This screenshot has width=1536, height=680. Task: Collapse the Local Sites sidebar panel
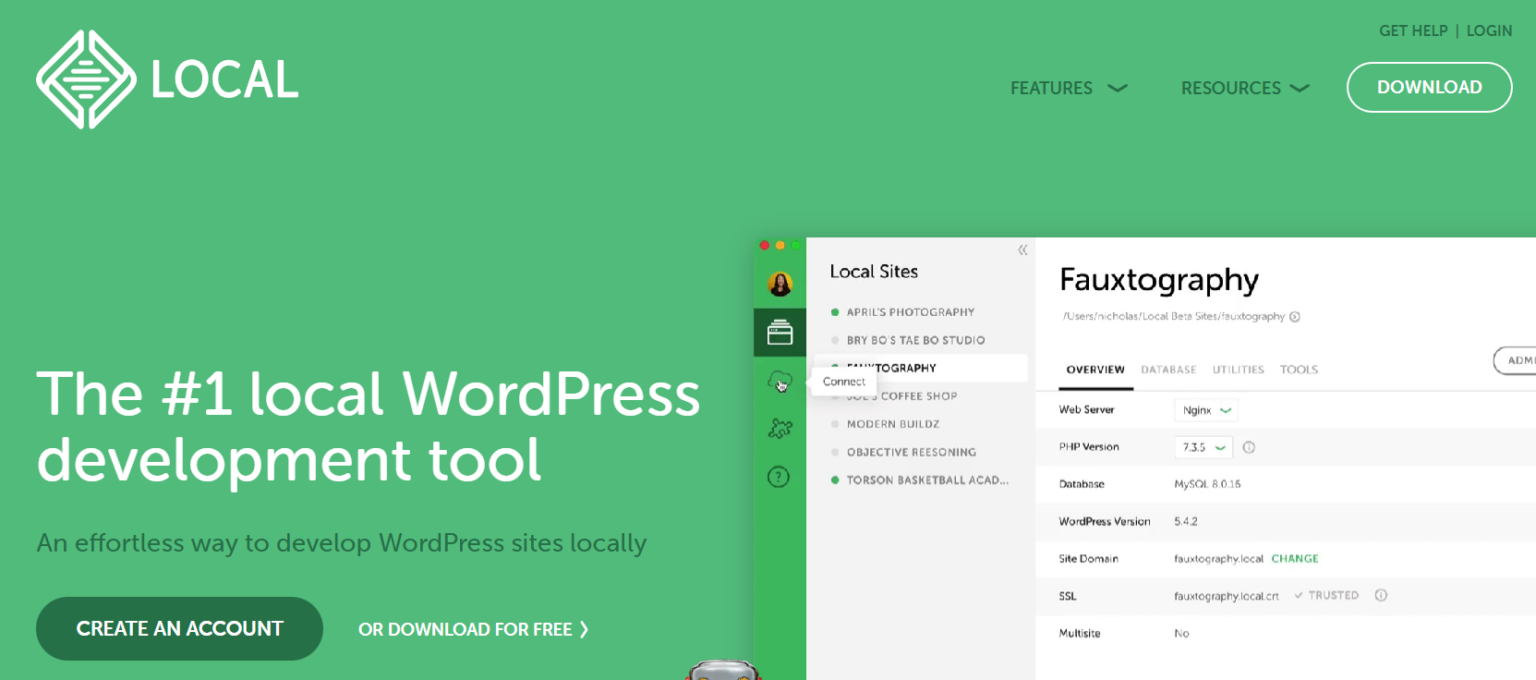(1022, 250)
